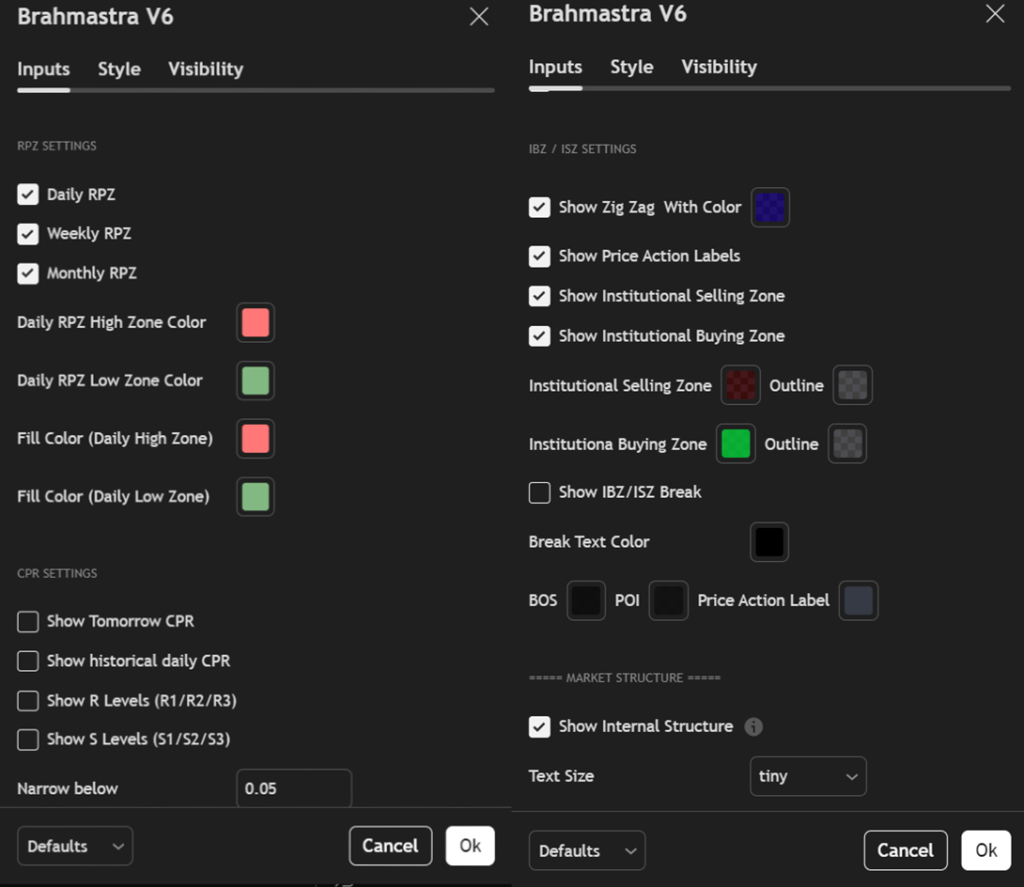Open Zig Zag color picker swatch
Viewport: 1024px width, 887px height.
click(x=770, y=207)
